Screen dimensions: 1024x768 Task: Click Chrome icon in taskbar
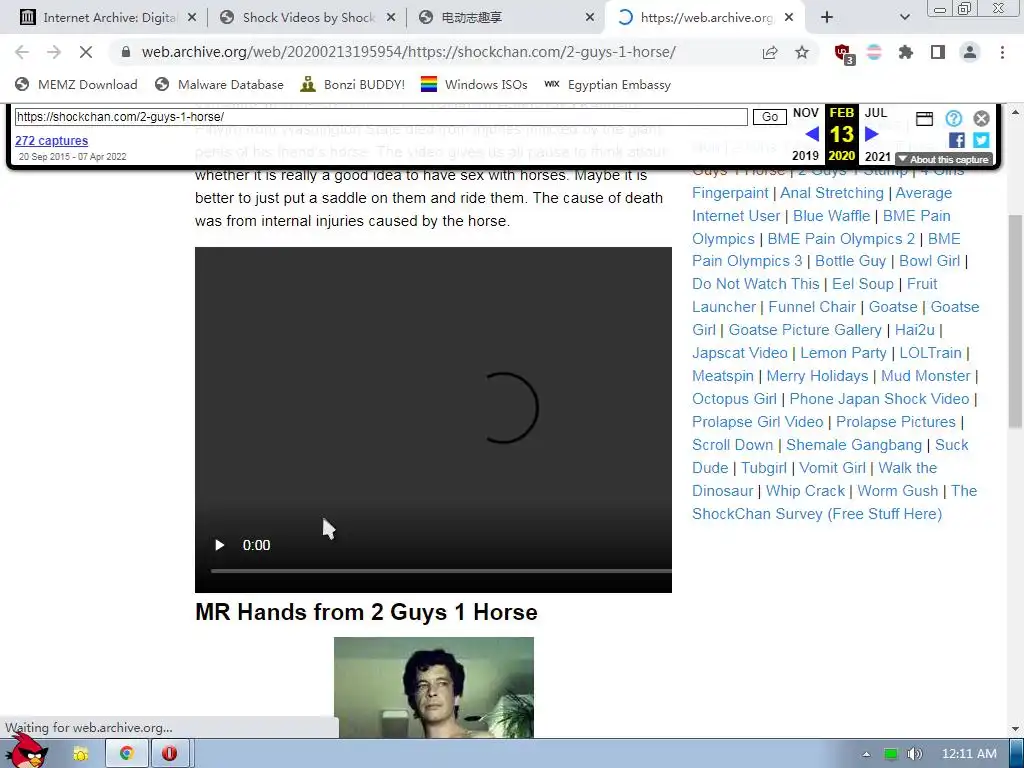click(x=127, y=754)
